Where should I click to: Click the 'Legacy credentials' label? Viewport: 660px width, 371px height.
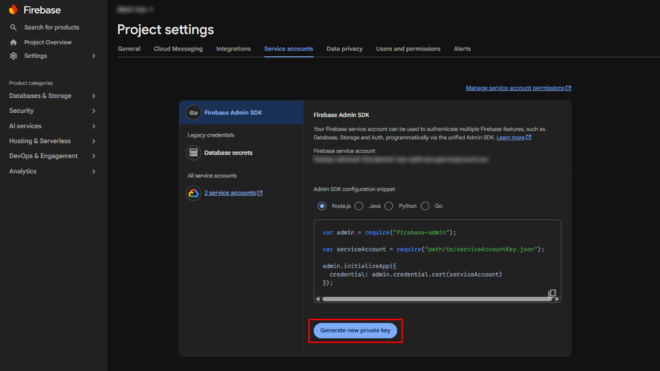click(x=211, y=135)
